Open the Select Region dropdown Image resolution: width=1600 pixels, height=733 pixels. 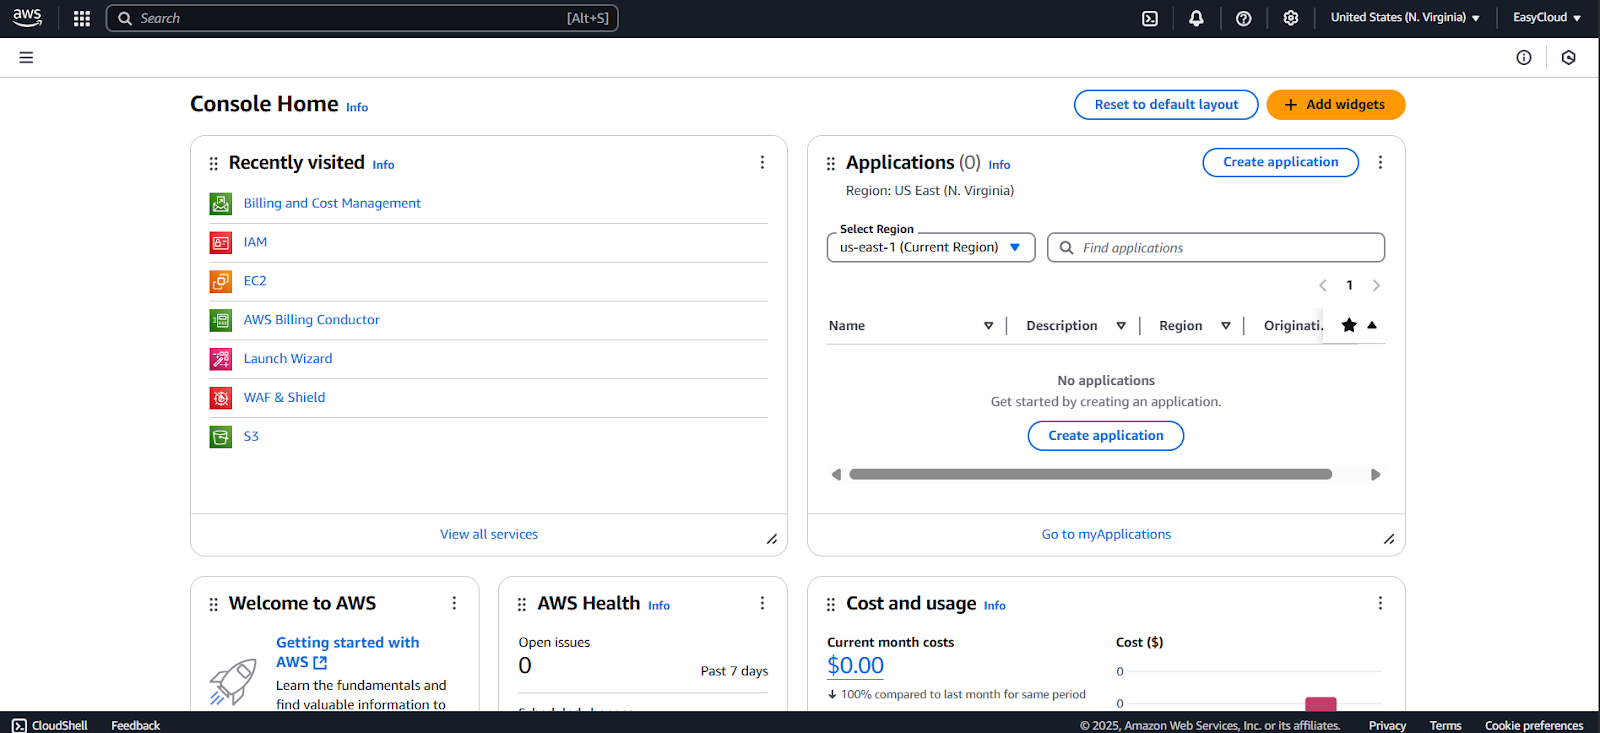coord(931,247)
